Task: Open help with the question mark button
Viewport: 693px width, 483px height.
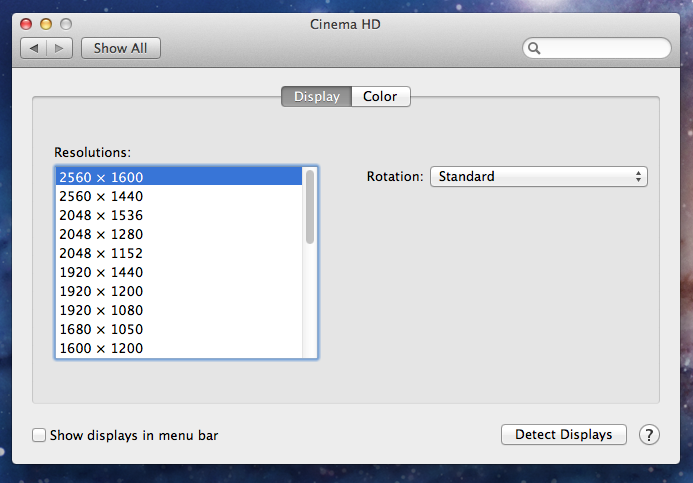Action: (x=649, y=435)
